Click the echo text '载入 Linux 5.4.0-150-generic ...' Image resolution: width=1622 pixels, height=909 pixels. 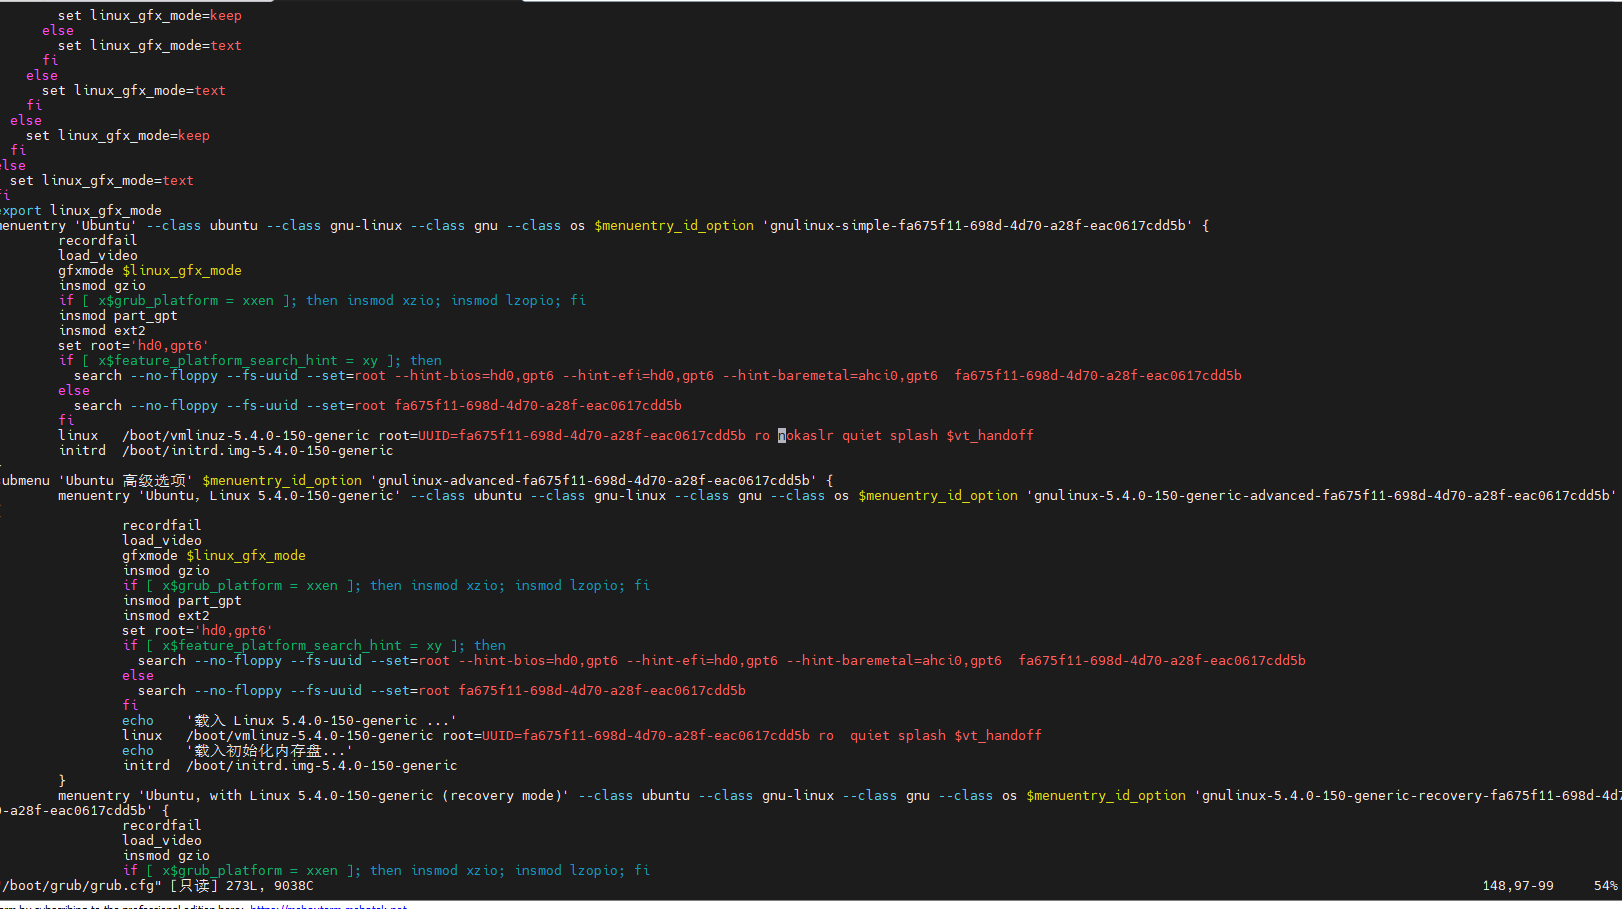coord(322,721)
